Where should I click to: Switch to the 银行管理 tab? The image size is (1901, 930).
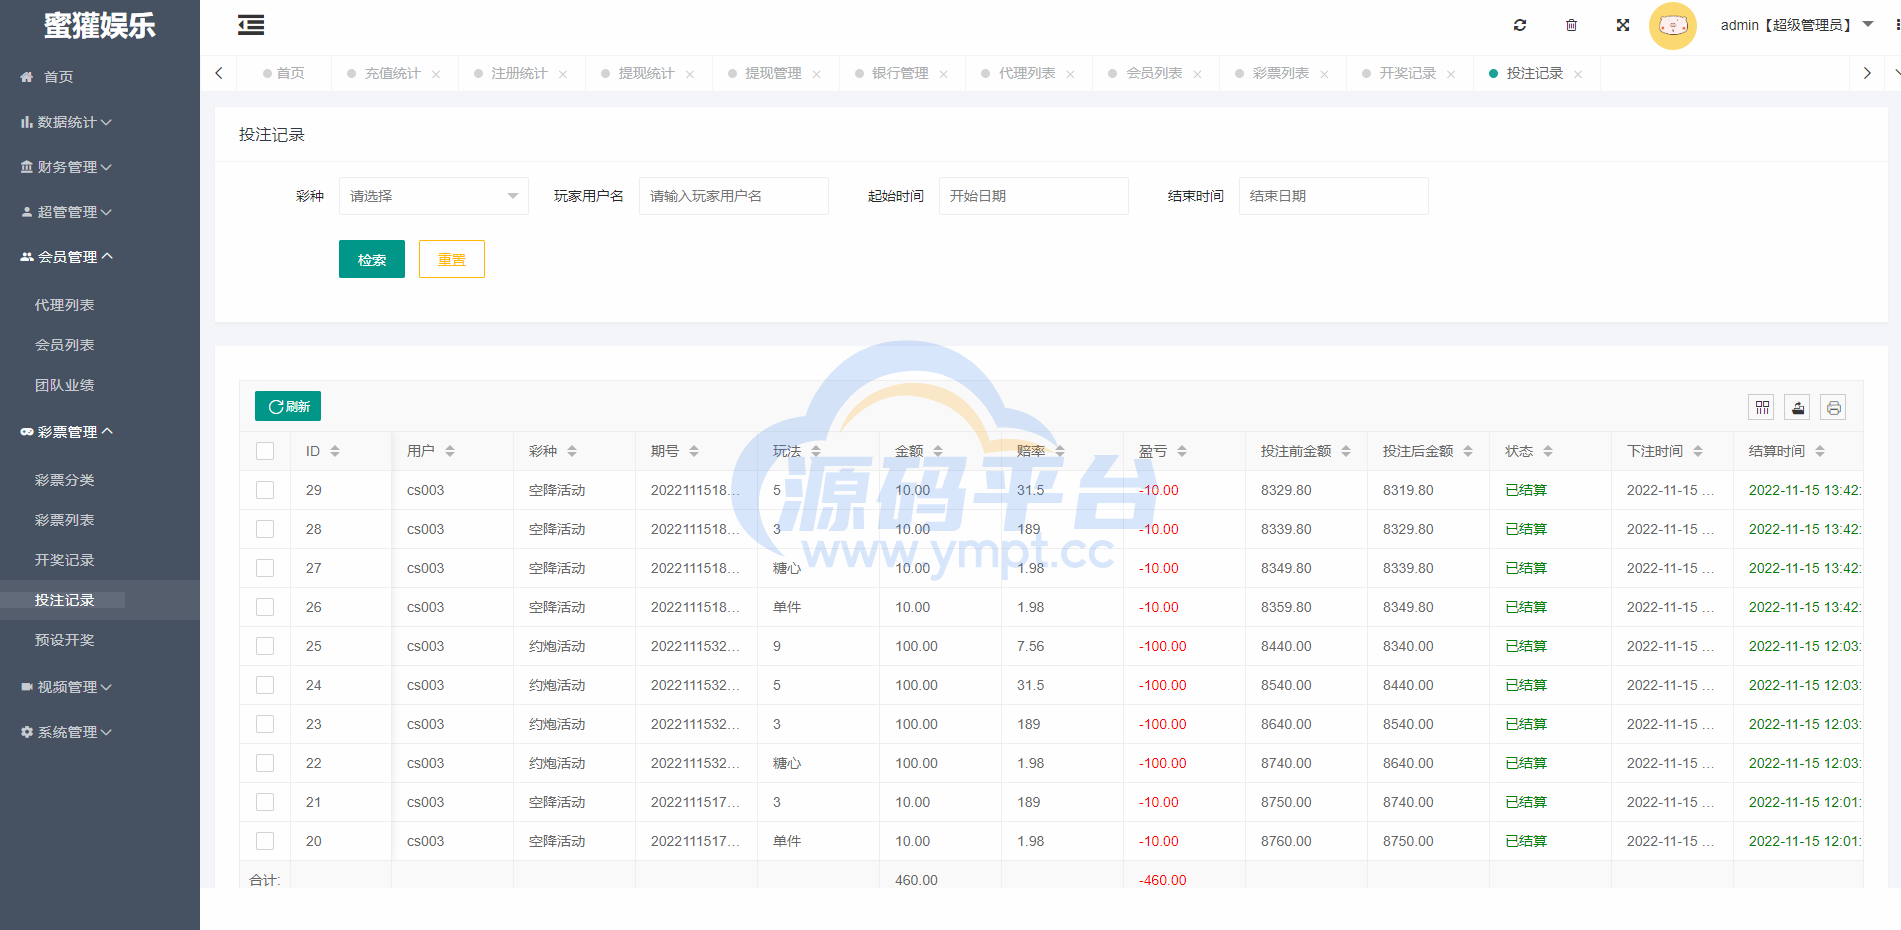click(900, 73)
